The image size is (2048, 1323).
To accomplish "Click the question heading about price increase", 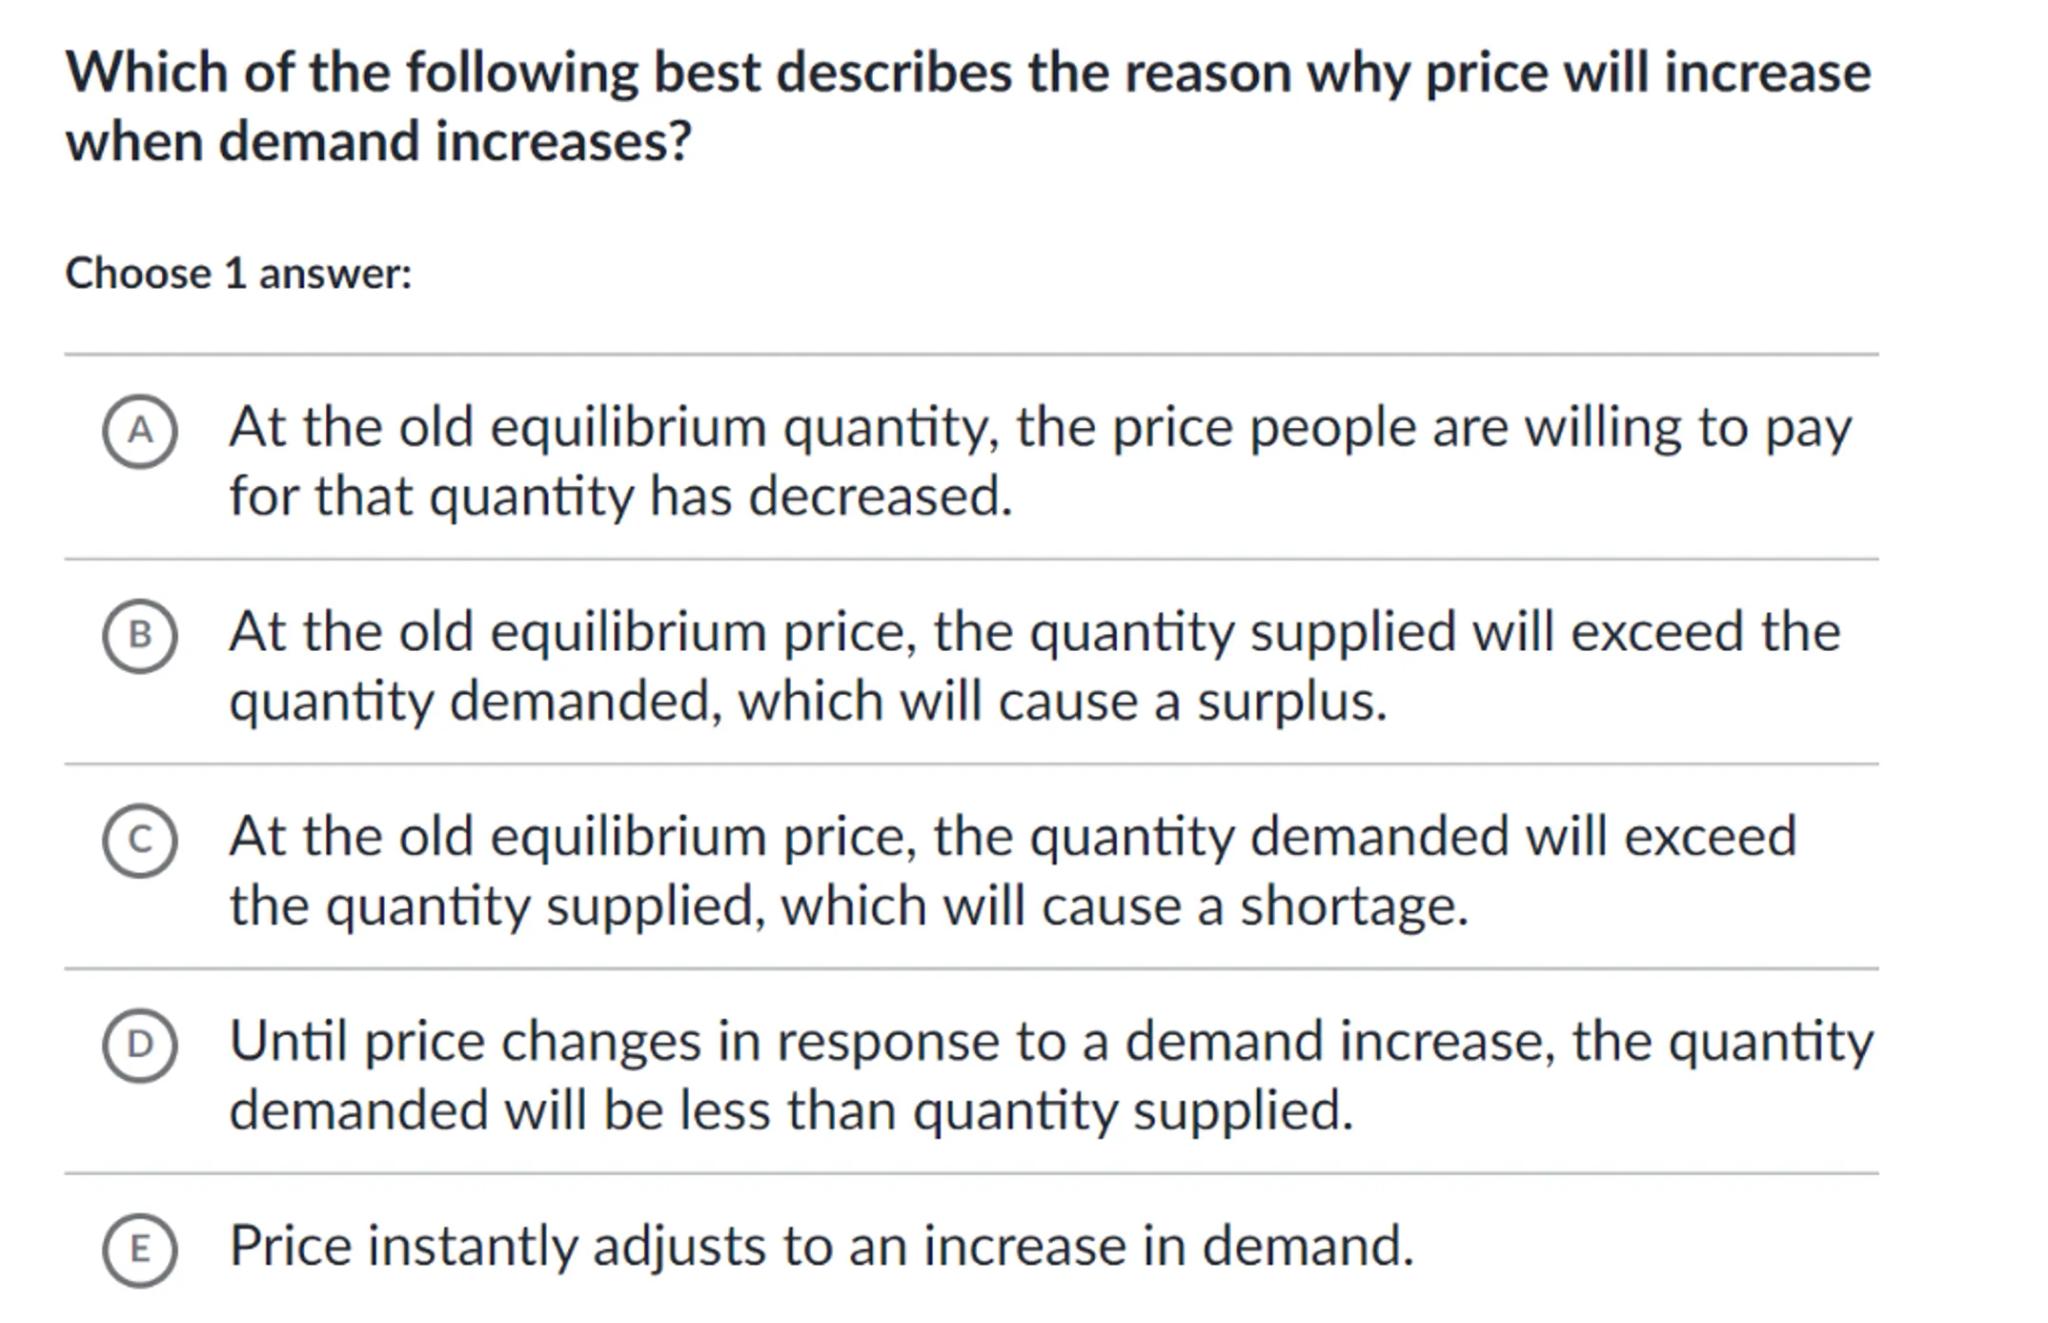I will pos(967,106).
